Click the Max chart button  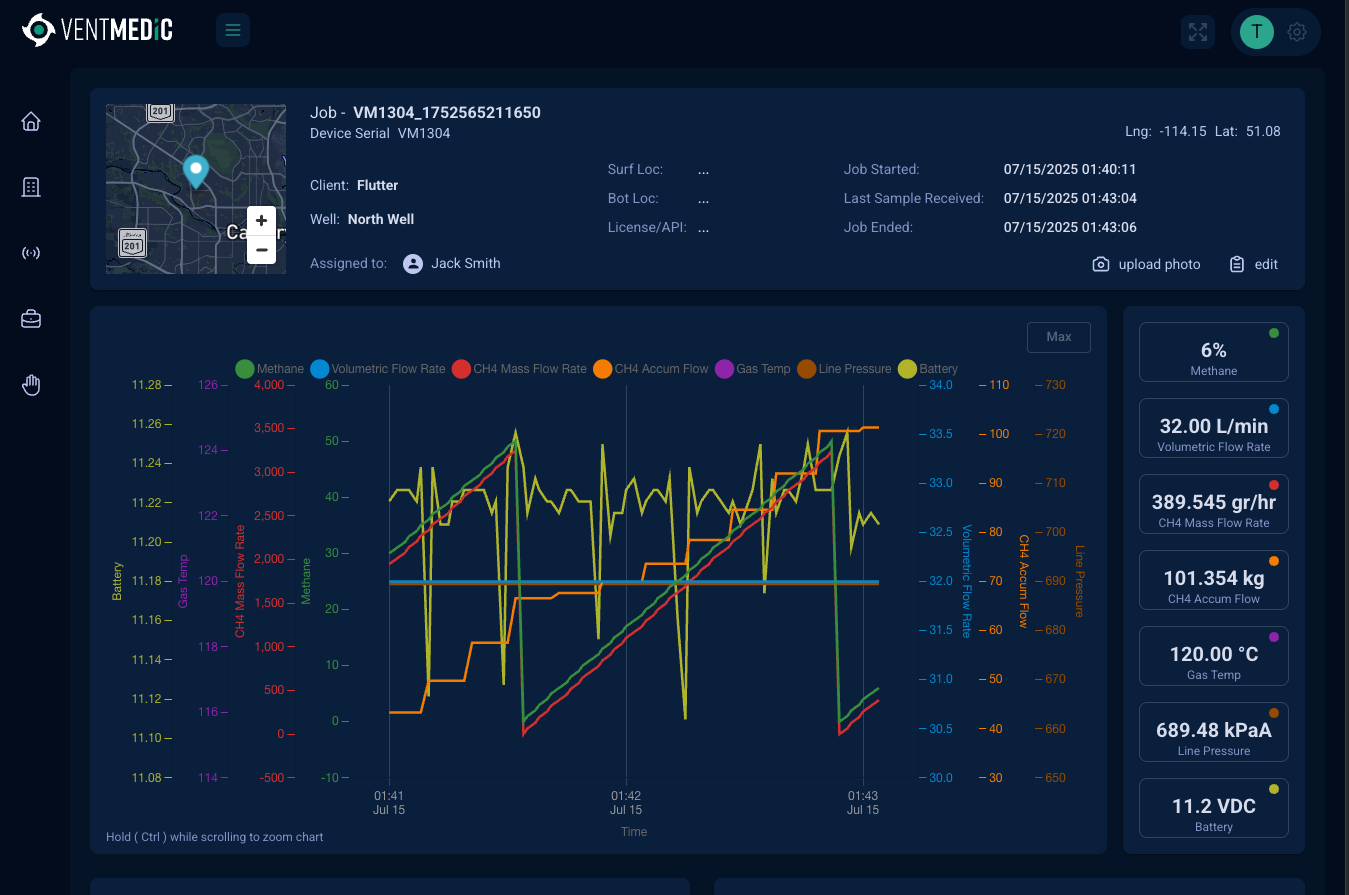coord(1058,337)
